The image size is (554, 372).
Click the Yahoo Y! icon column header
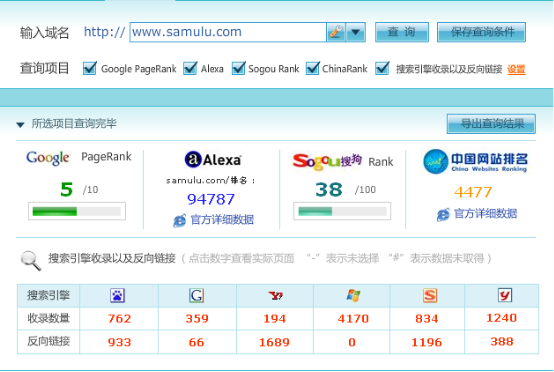[x=276, y=295]
